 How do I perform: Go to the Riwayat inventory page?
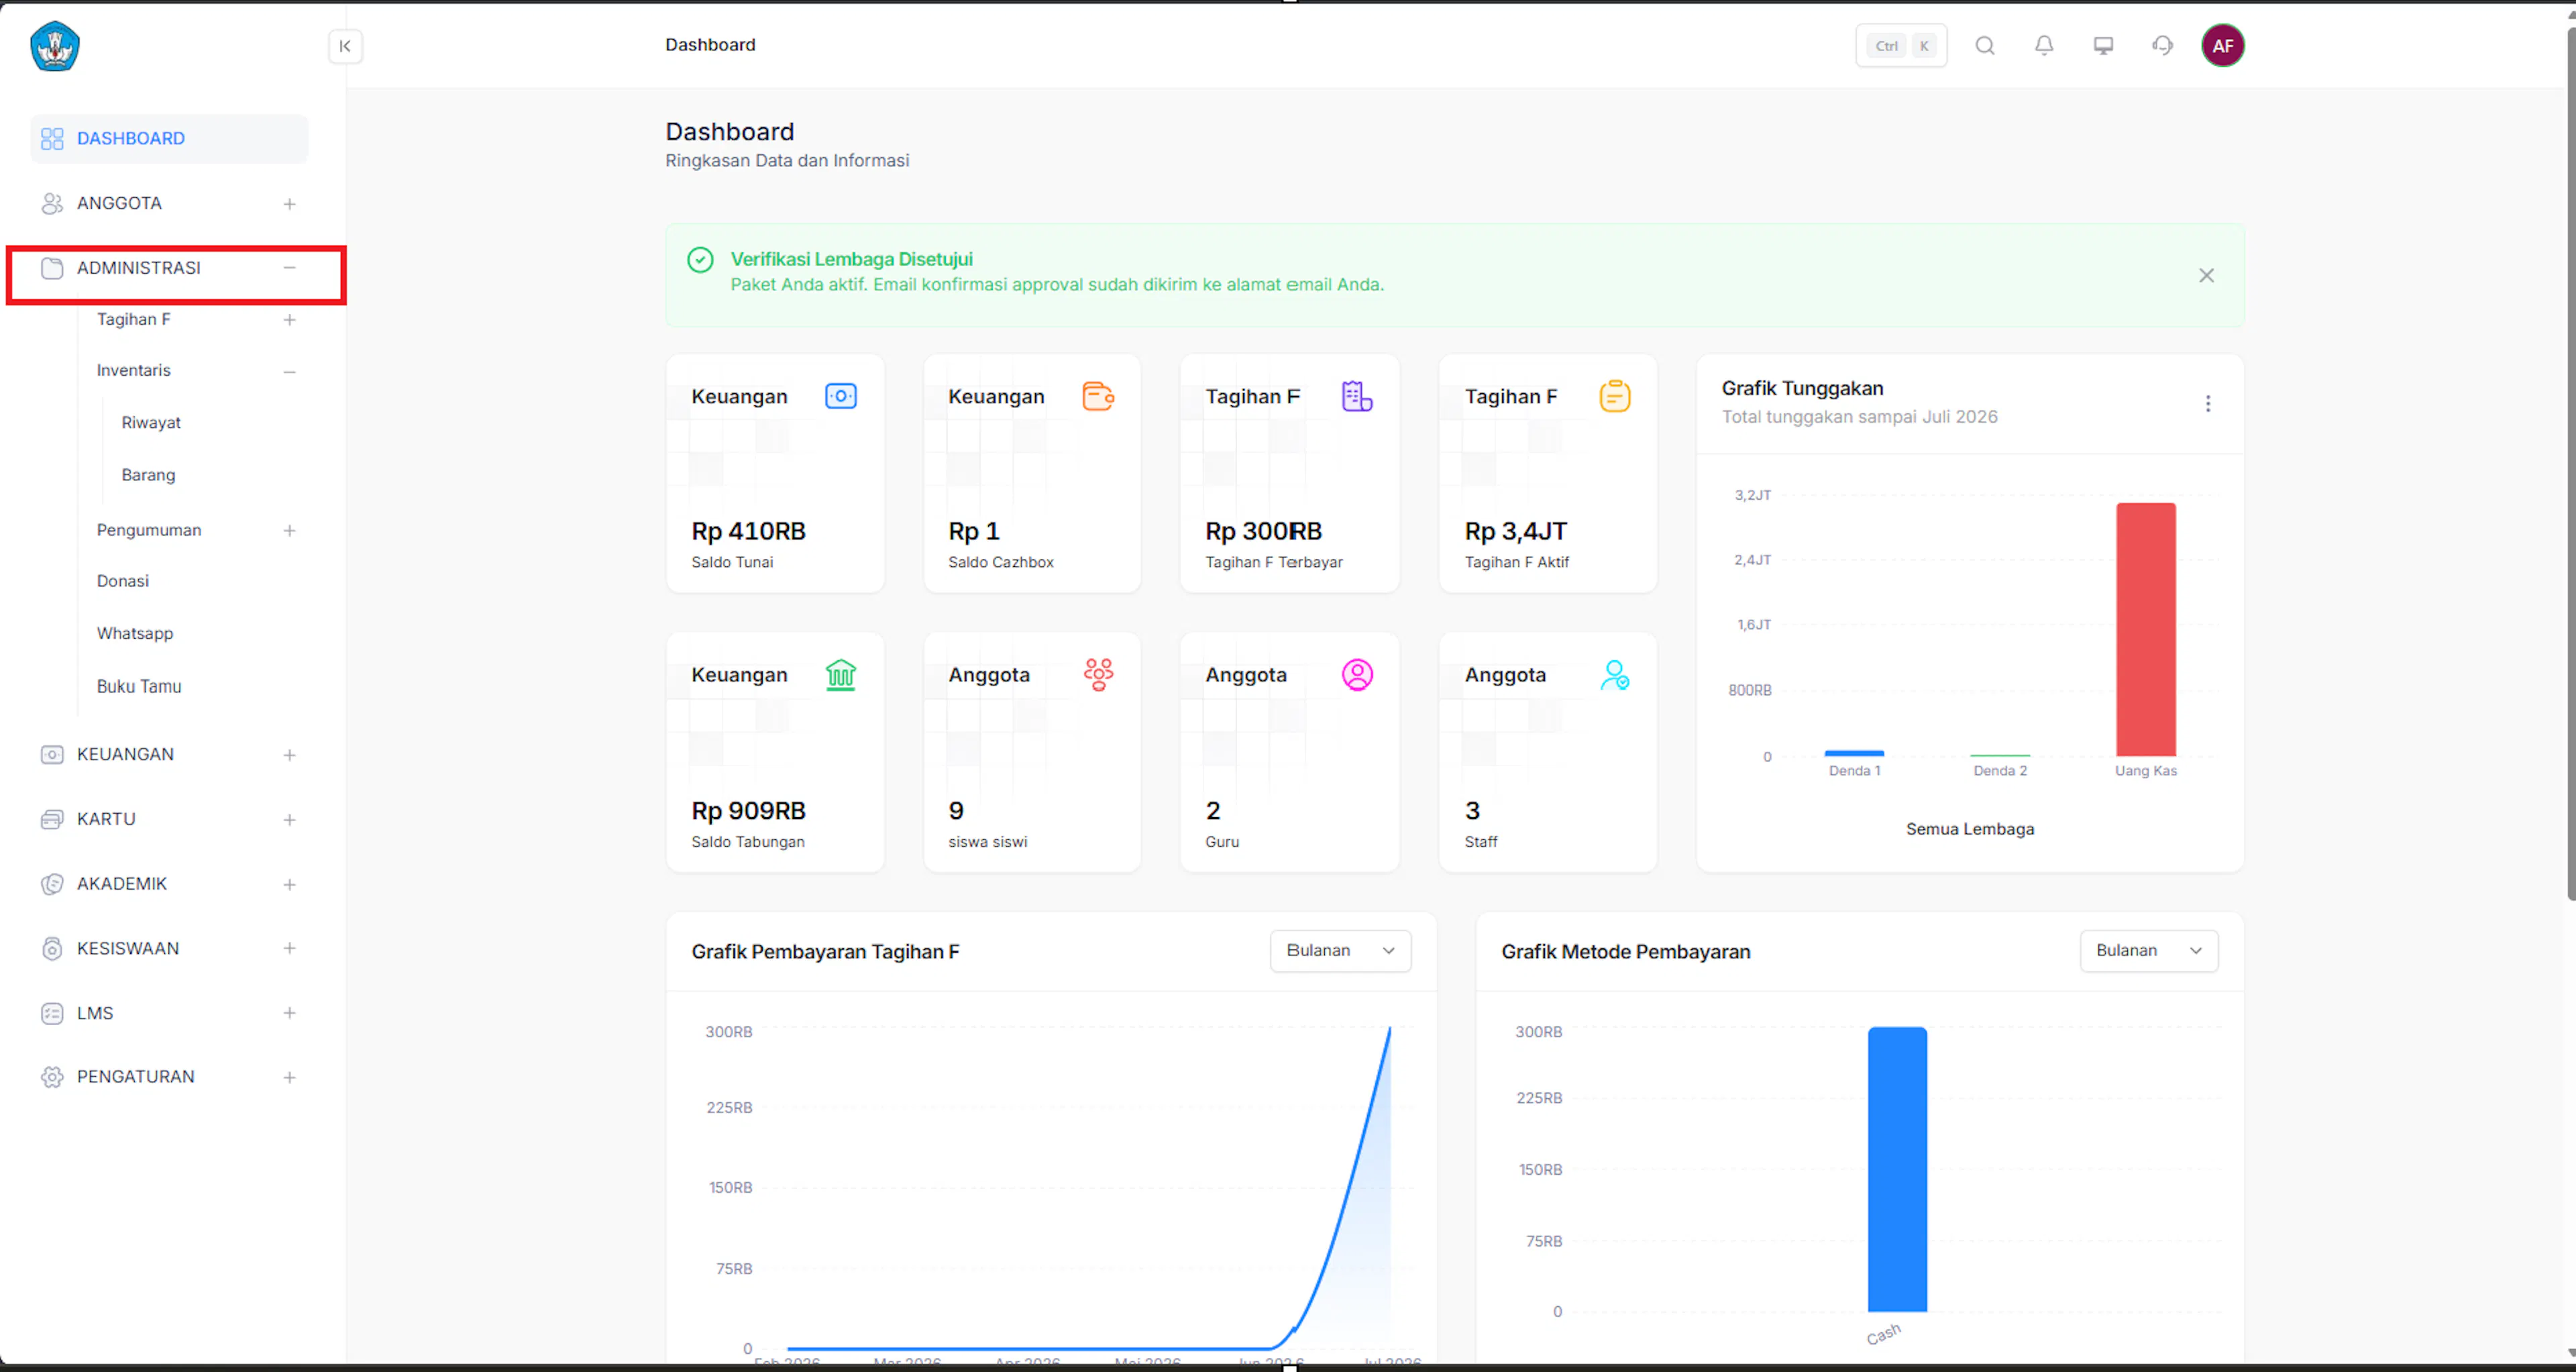151,423
